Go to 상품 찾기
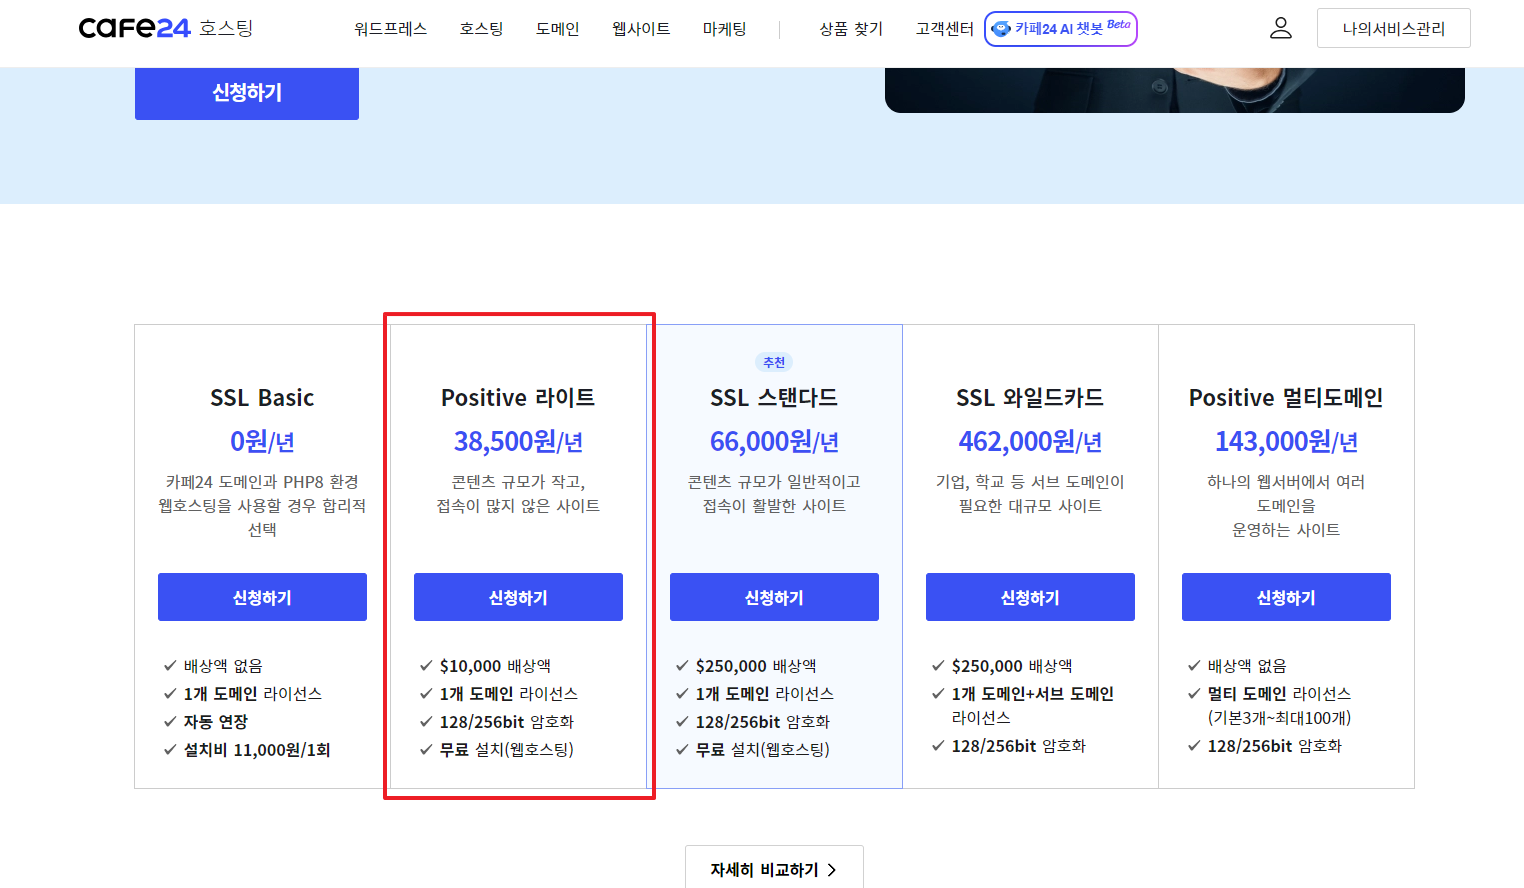The image size is (1524, 888). (851, 29)
